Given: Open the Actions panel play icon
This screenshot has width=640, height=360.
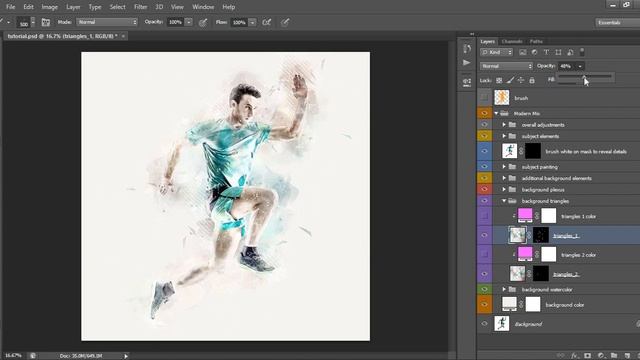Looking at the screenshot, I should click(x=467, y=62).
